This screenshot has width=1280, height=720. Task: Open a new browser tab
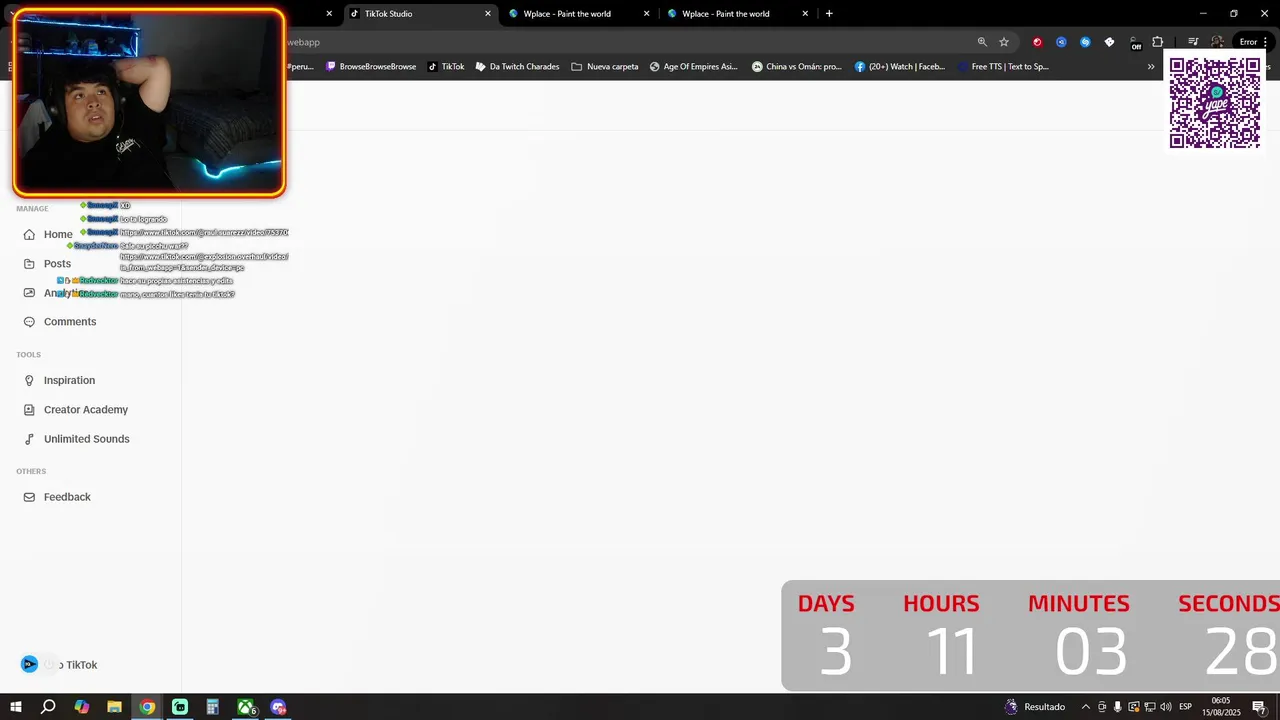click(829, 14)
